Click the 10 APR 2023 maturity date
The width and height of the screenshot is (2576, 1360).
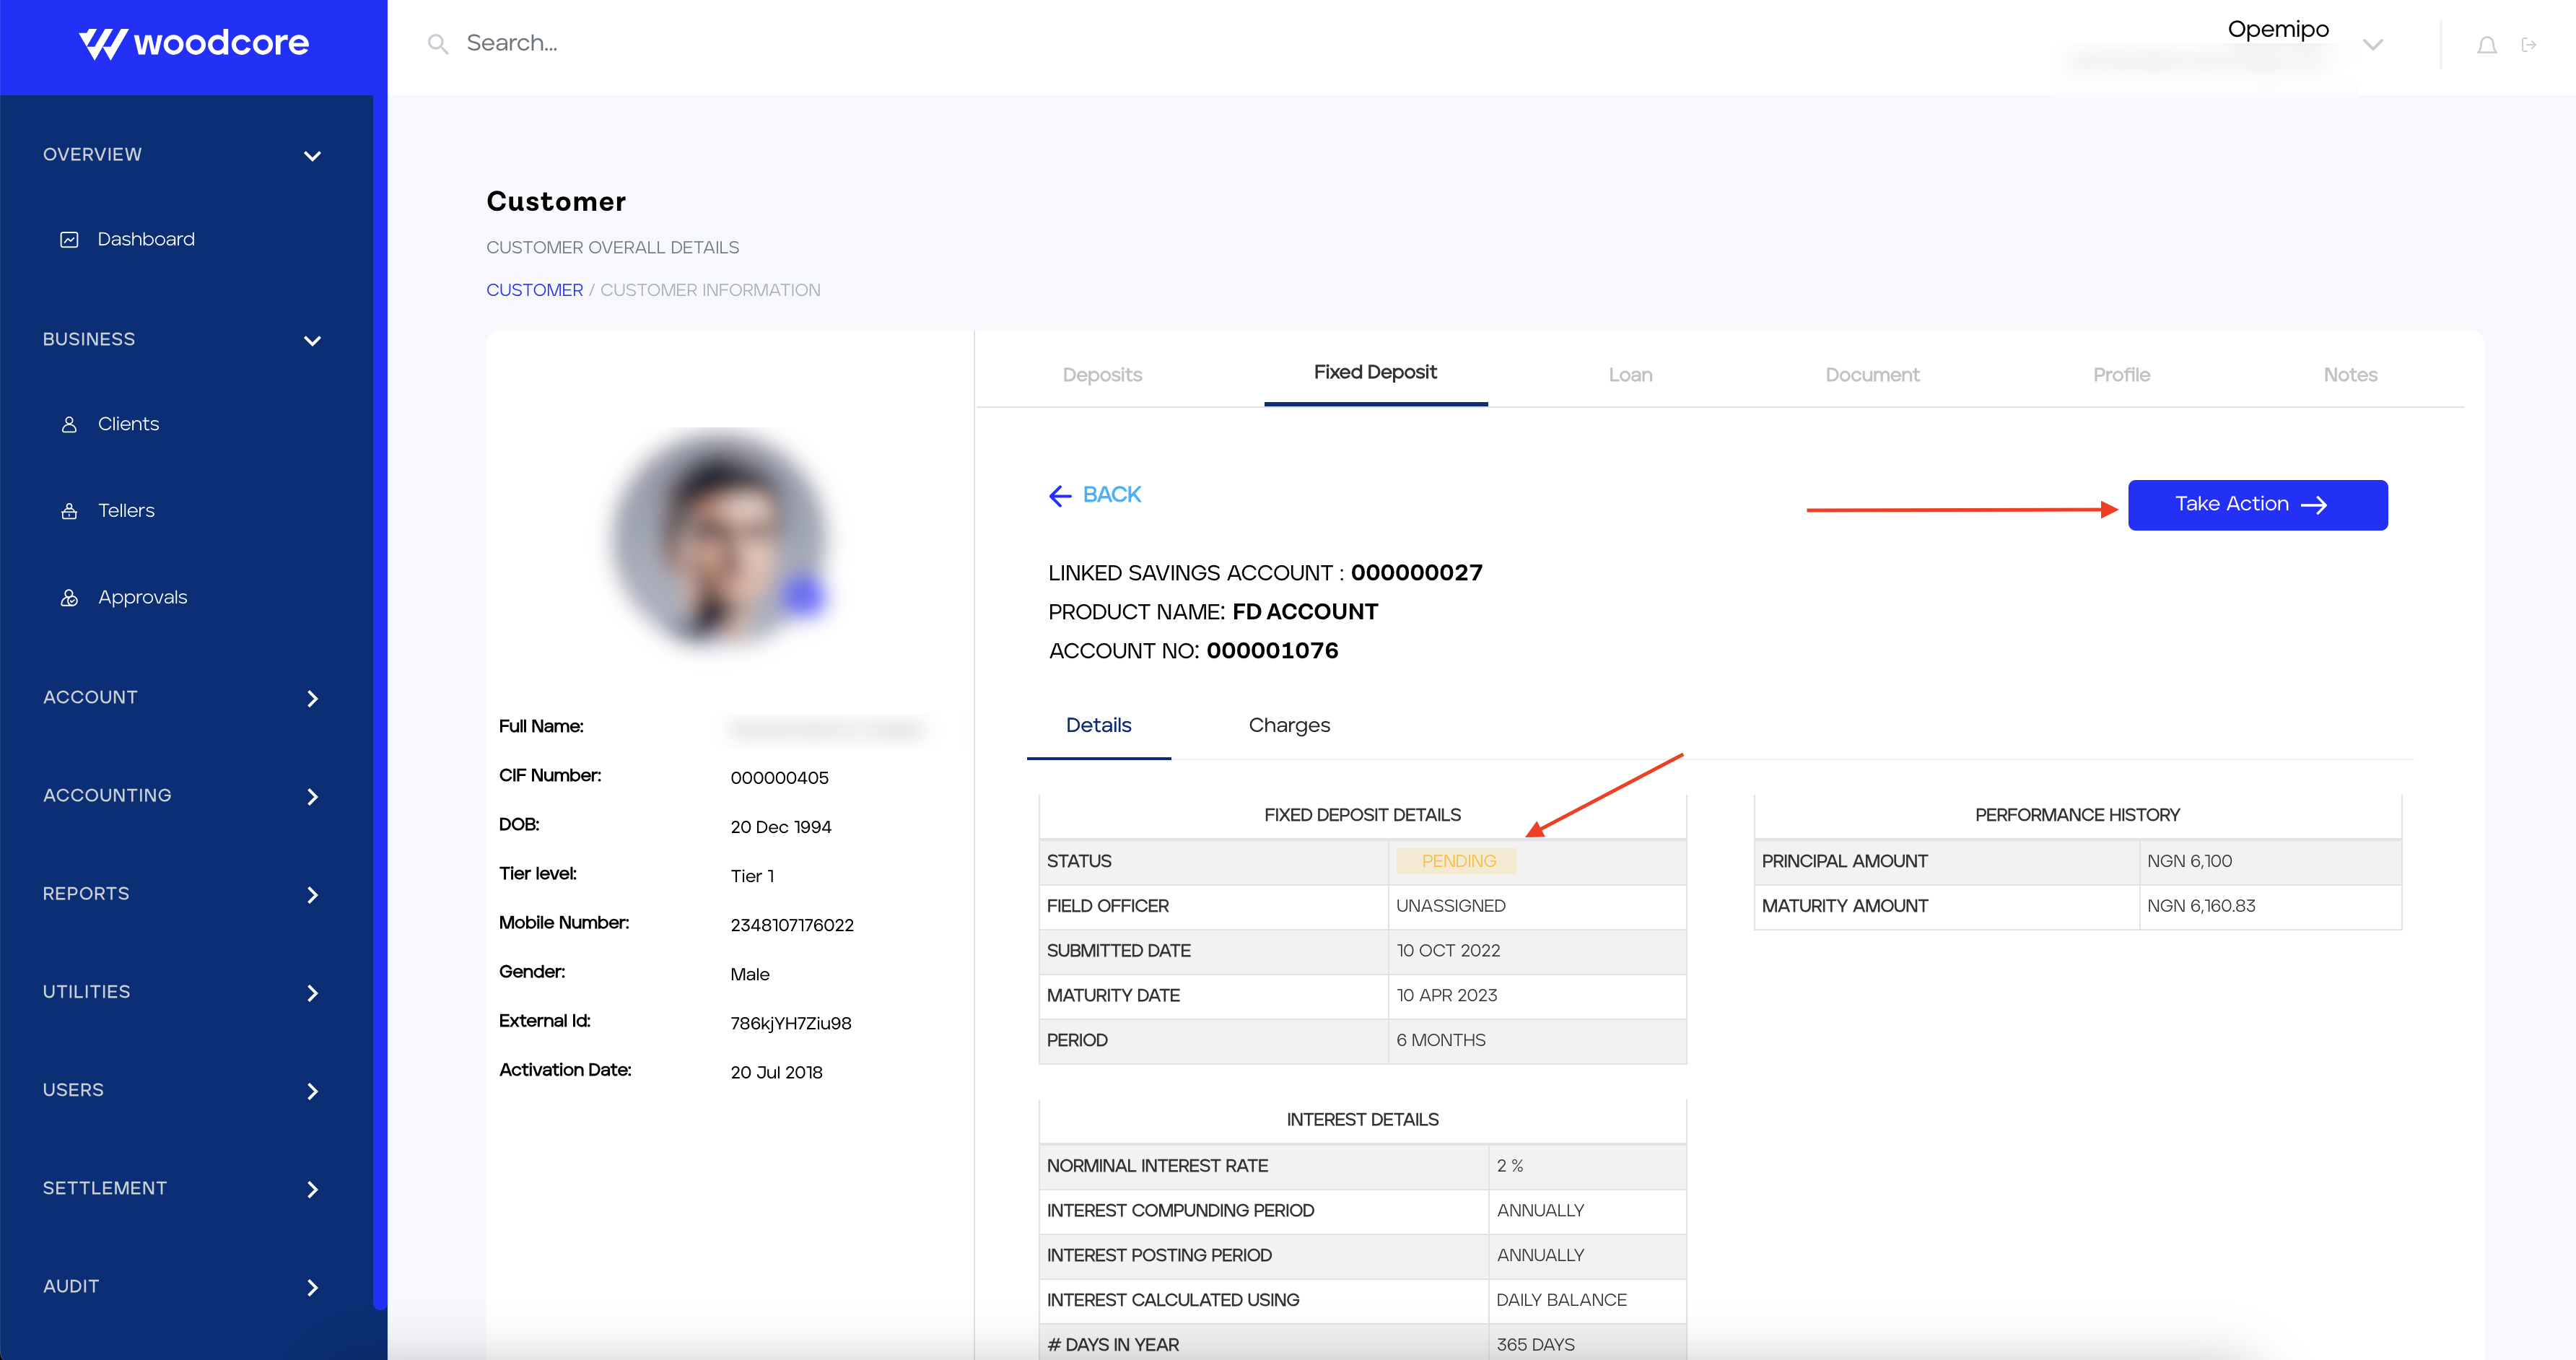click(1446, 996)
